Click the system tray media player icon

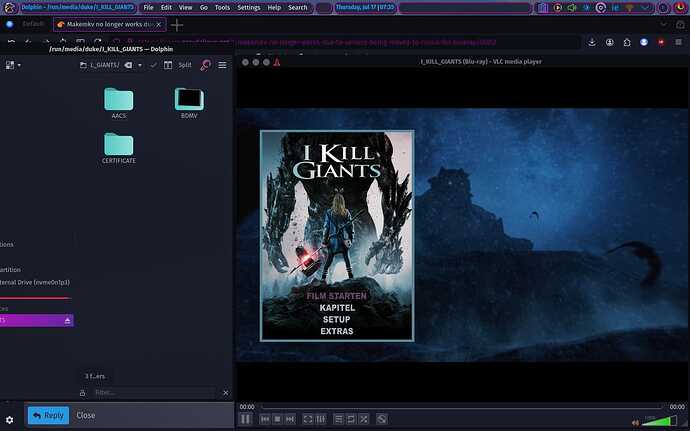click(558, 7)
